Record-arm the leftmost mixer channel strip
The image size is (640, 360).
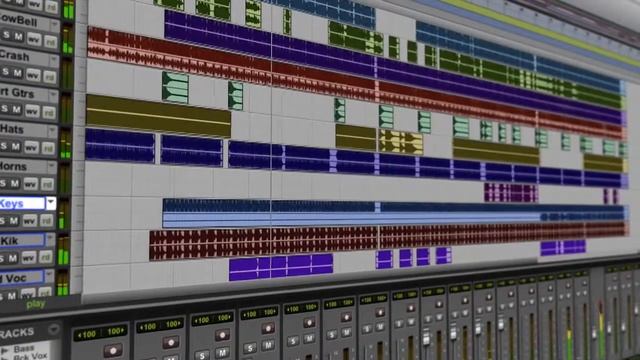[x=113, y=350]
